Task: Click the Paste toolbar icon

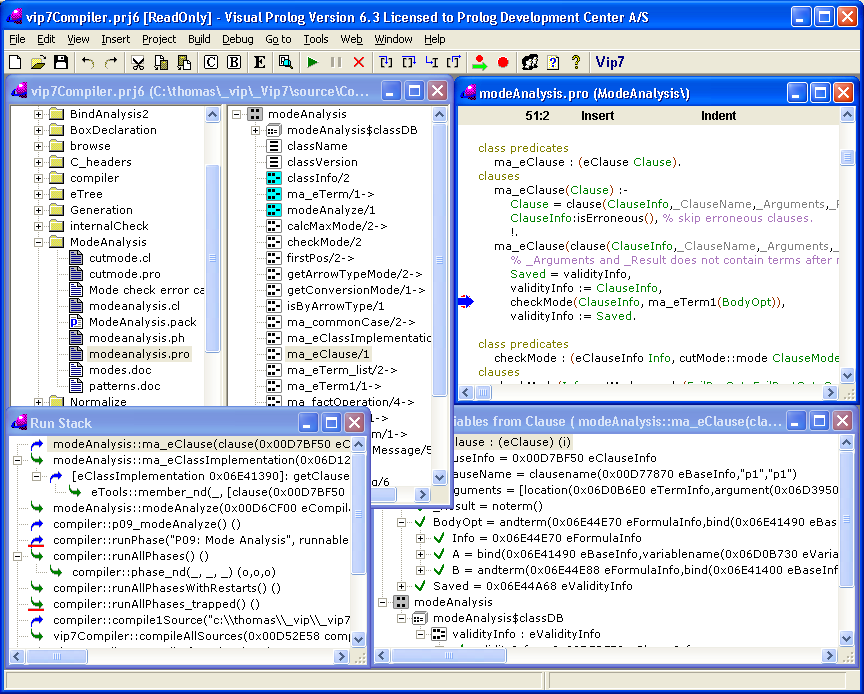Action: [x=184, y=62]
